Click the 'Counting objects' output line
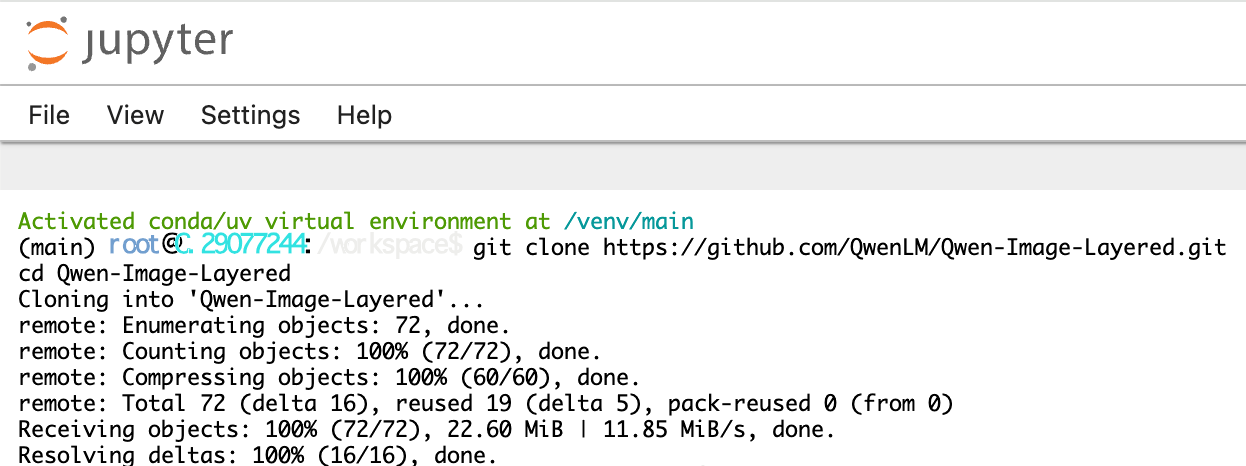The image size is (1246, 466). pos(310,351)
